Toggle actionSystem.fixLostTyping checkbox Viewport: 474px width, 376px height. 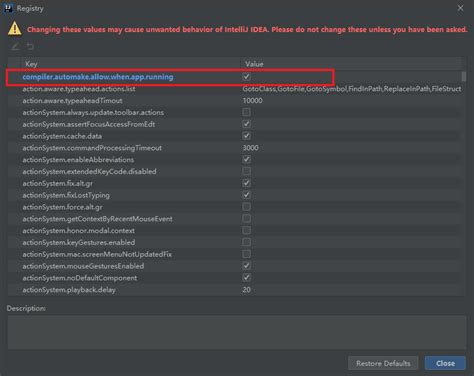pos(247,195)
